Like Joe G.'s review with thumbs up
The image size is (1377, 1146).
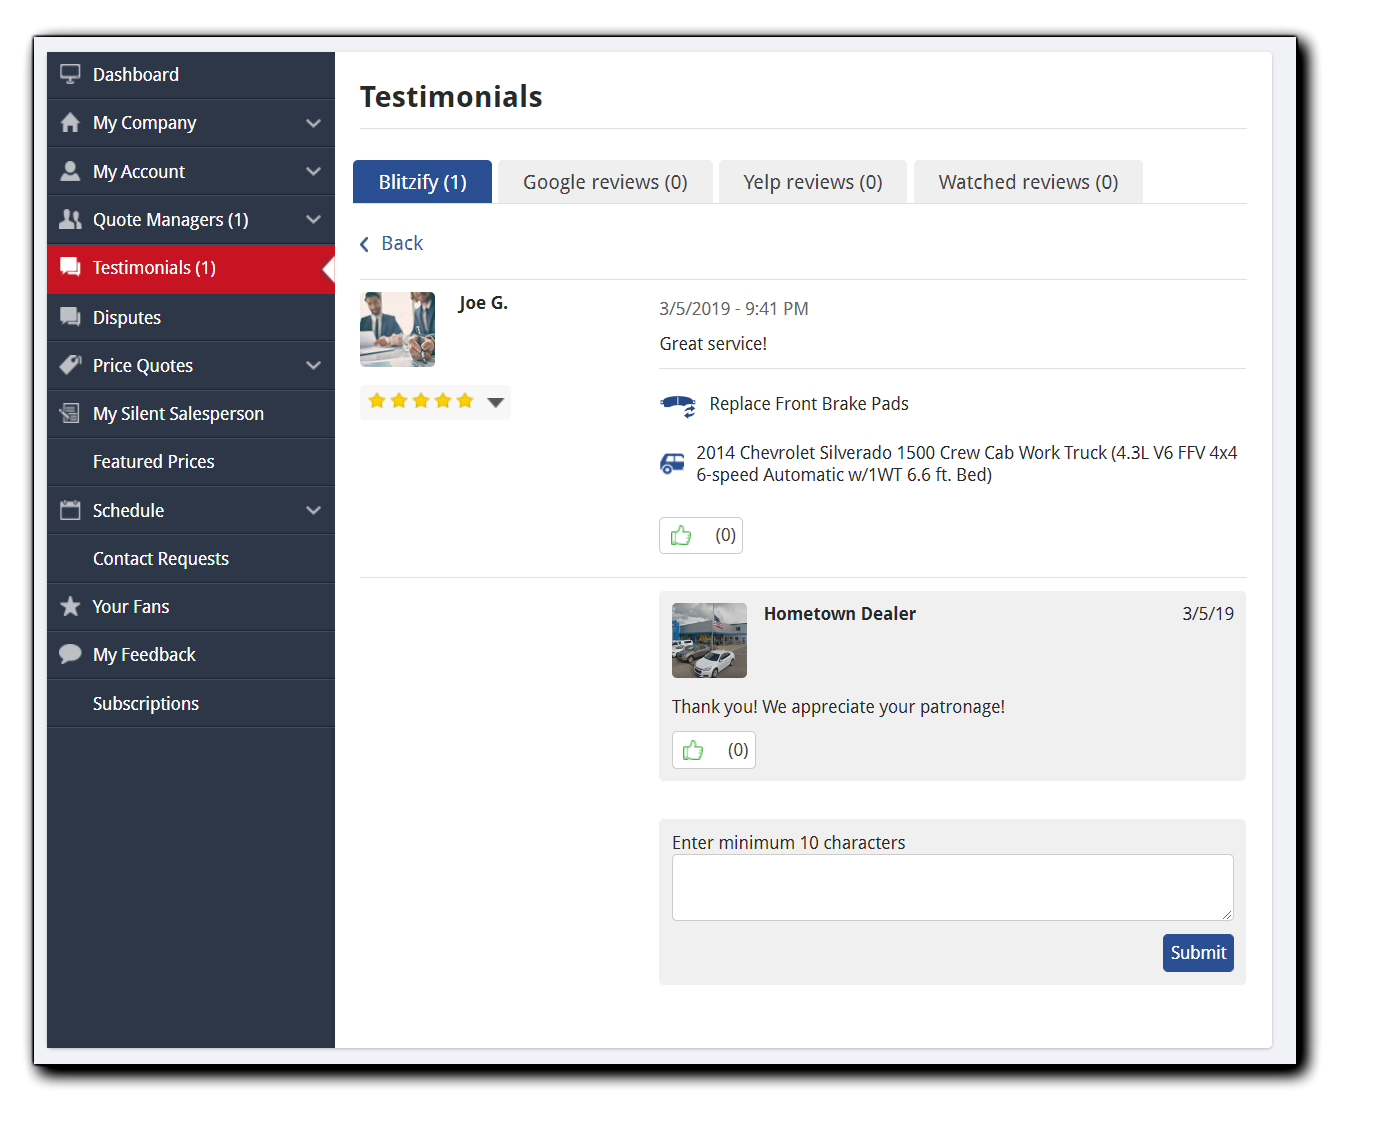(x=682, y=536)
